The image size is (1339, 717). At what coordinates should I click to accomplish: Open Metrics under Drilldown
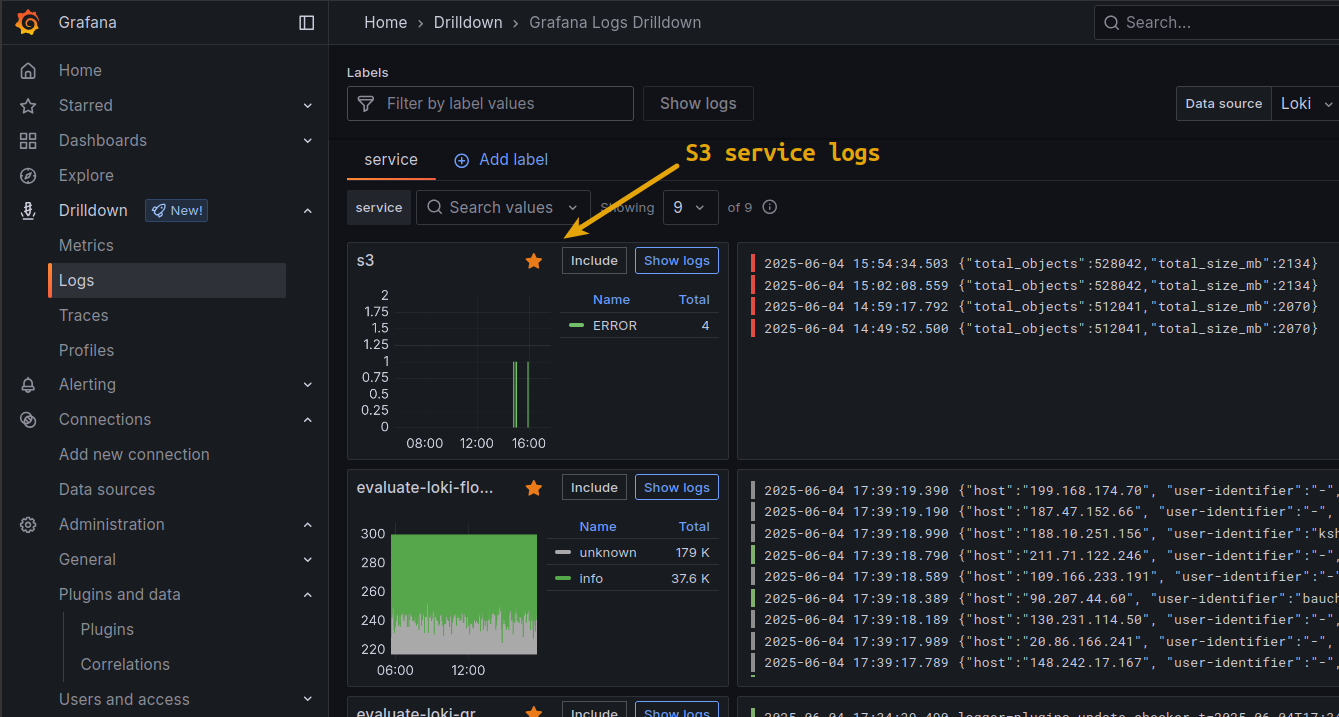(x=86, y=246)
